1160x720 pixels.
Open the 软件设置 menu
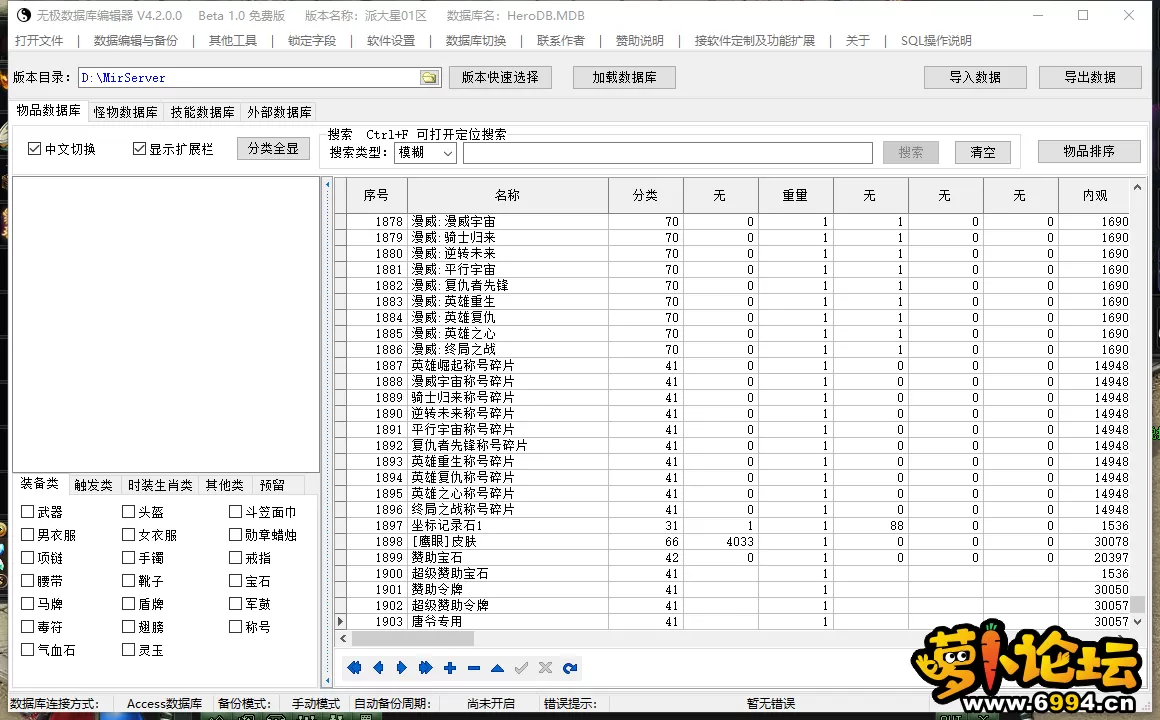coord(391,41)
